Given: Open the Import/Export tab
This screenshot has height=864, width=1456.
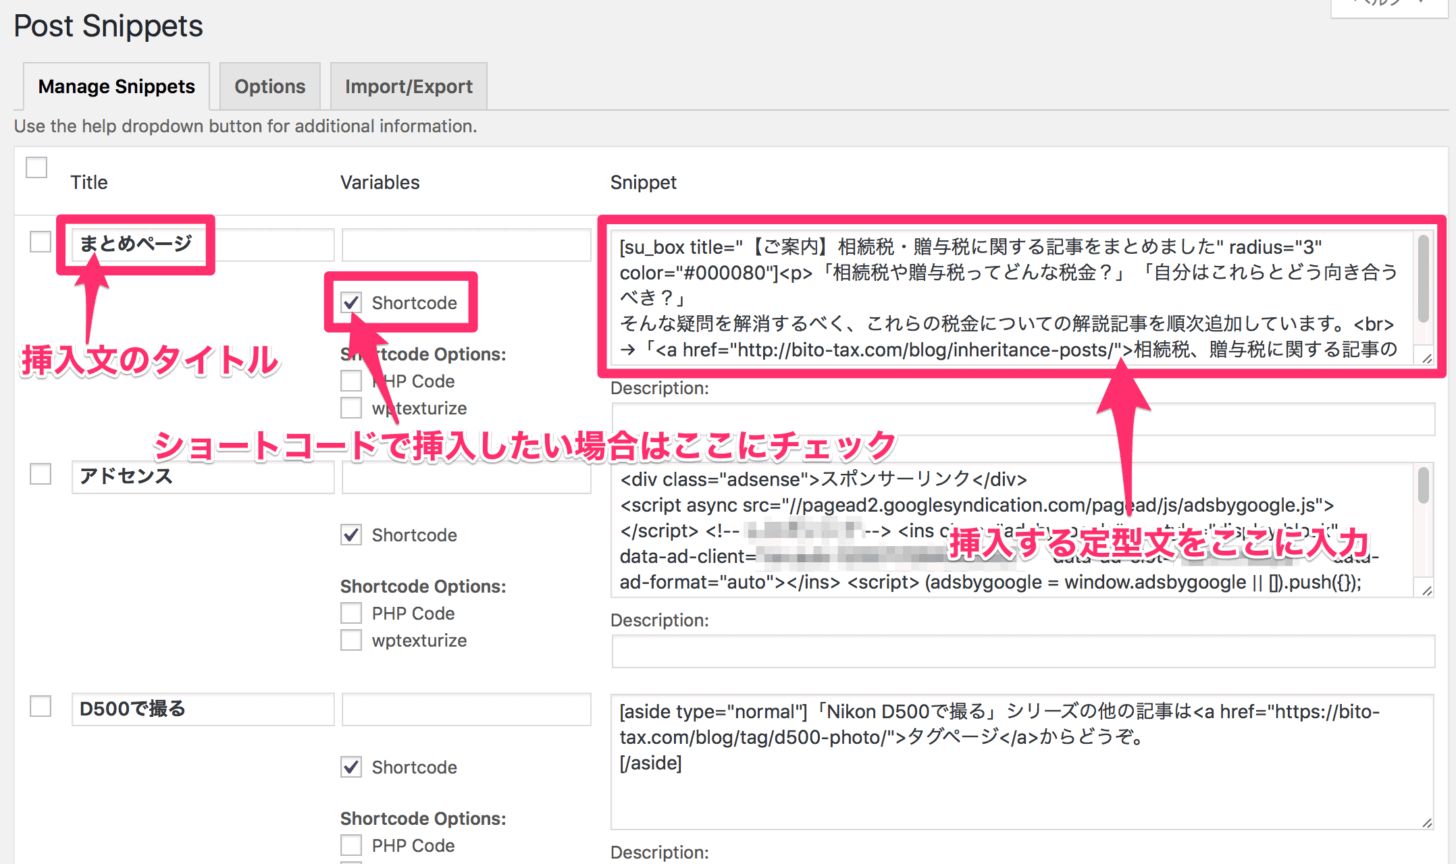Looking at the screenshot, I should click(x=409, y=87).
